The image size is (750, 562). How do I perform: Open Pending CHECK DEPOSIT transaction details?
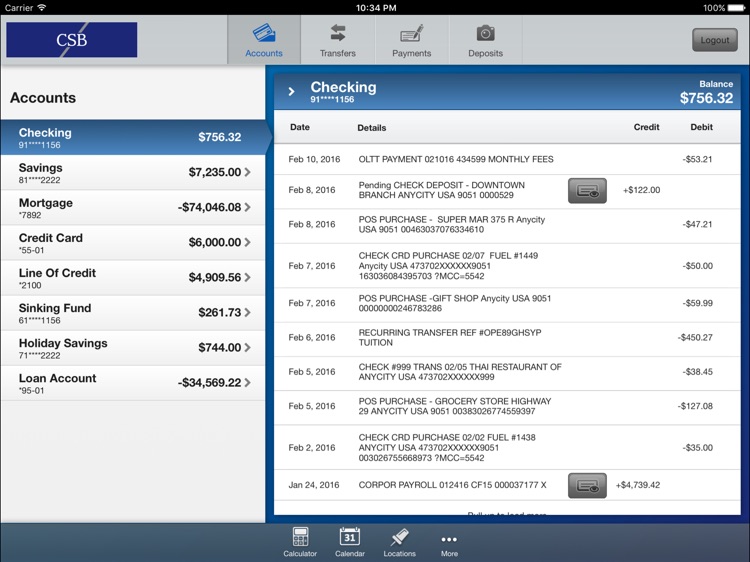pos(507,191)
